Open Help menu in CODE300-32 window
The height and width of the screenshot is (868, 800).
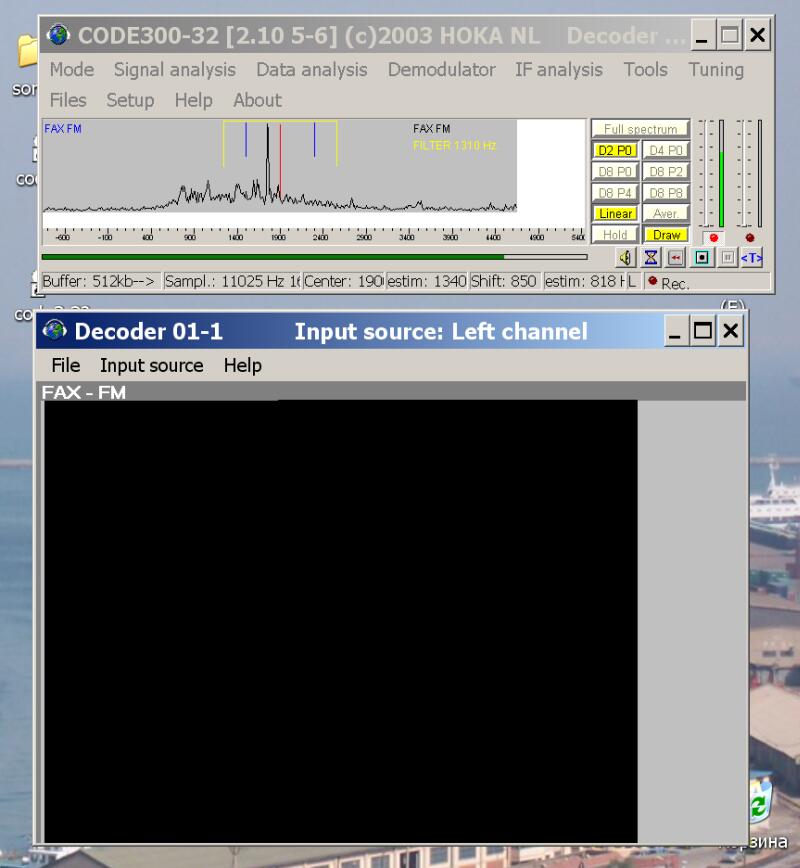click(194, 100)
